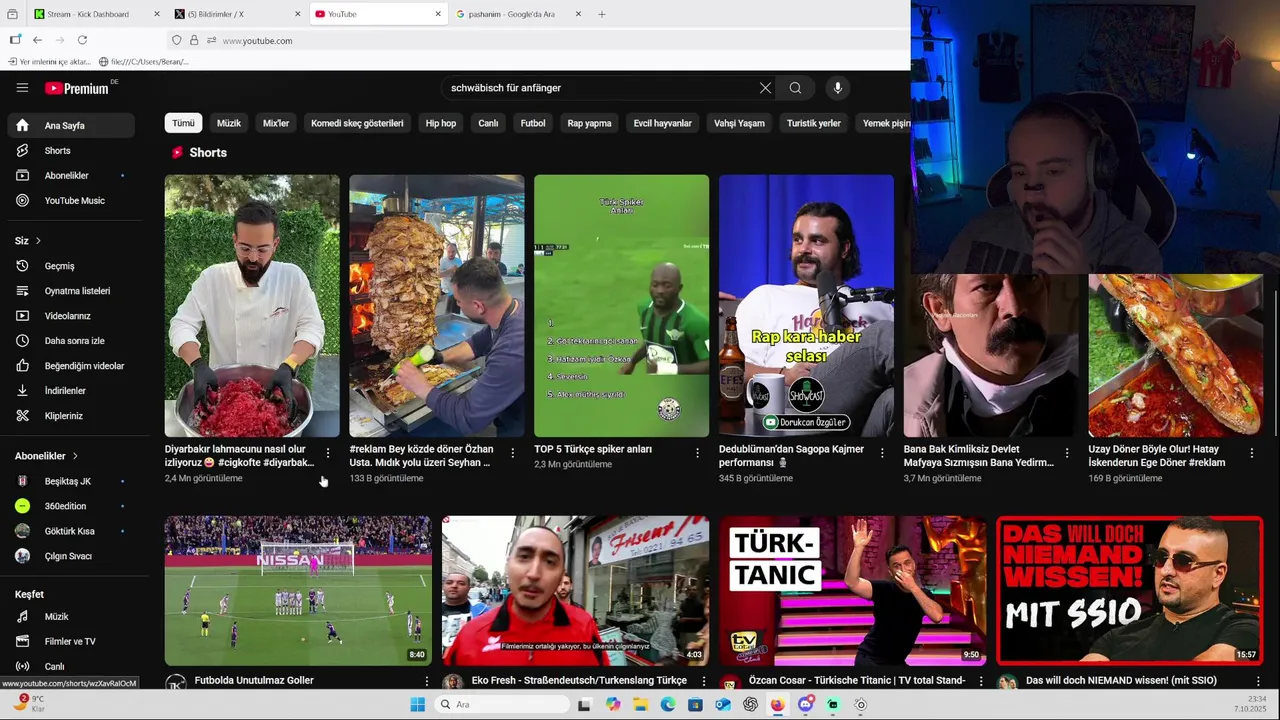This screenshot has height=720, width=1280.
Task: Reload the page with the refresh icon
Action: pyautogui.click(x=82, y=40)
